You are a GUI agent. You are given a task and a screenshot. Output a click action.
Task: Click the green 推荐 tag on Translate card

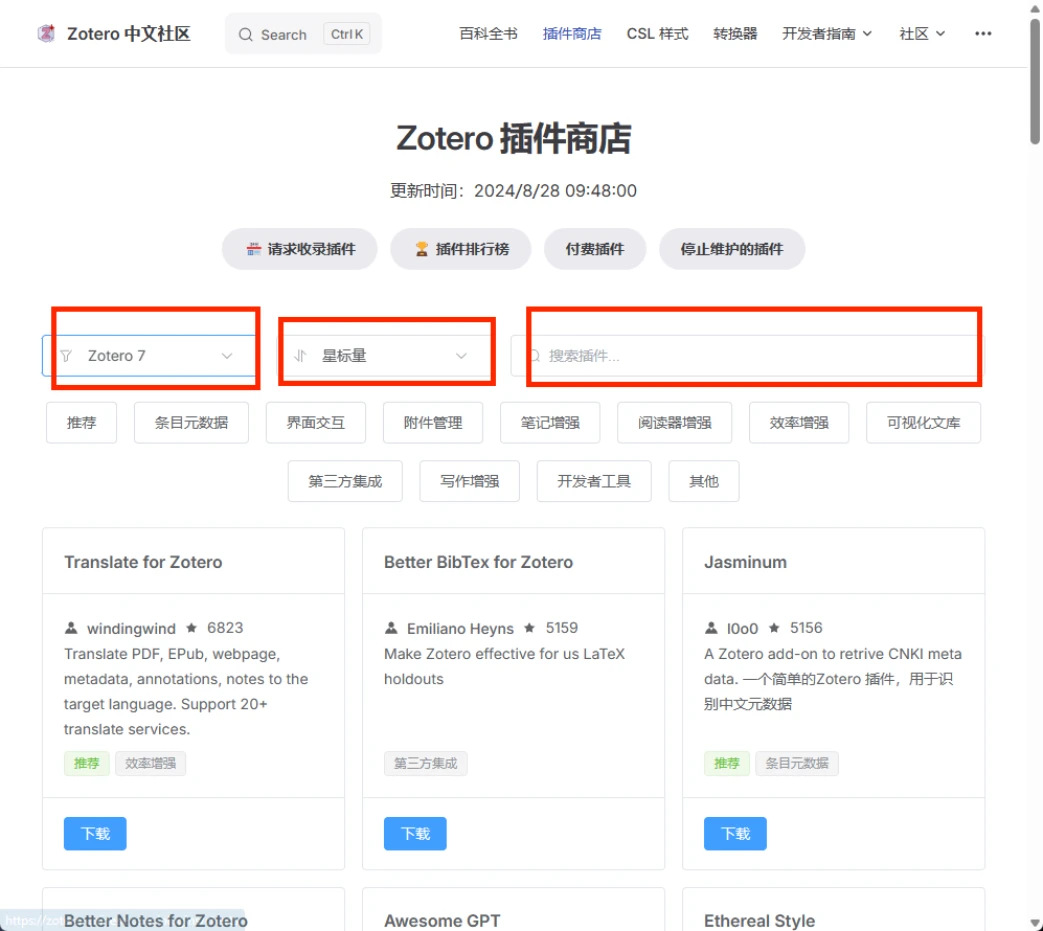(86, 763)
